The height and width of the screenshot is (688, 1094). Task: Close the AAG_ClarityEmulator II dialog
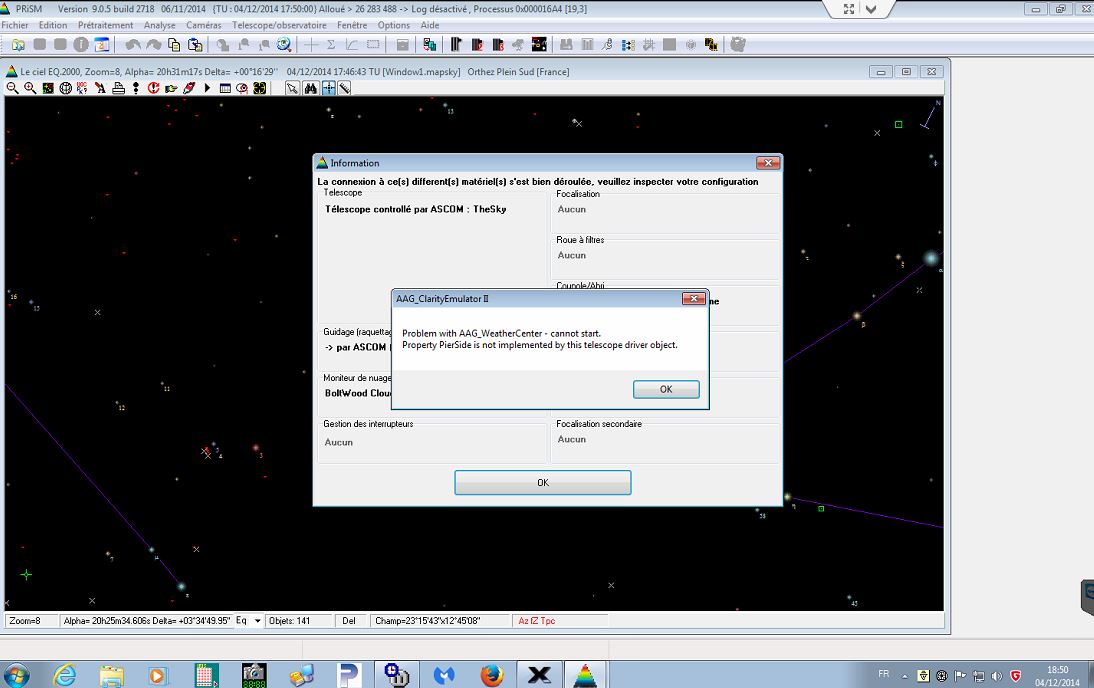point(693,299)
